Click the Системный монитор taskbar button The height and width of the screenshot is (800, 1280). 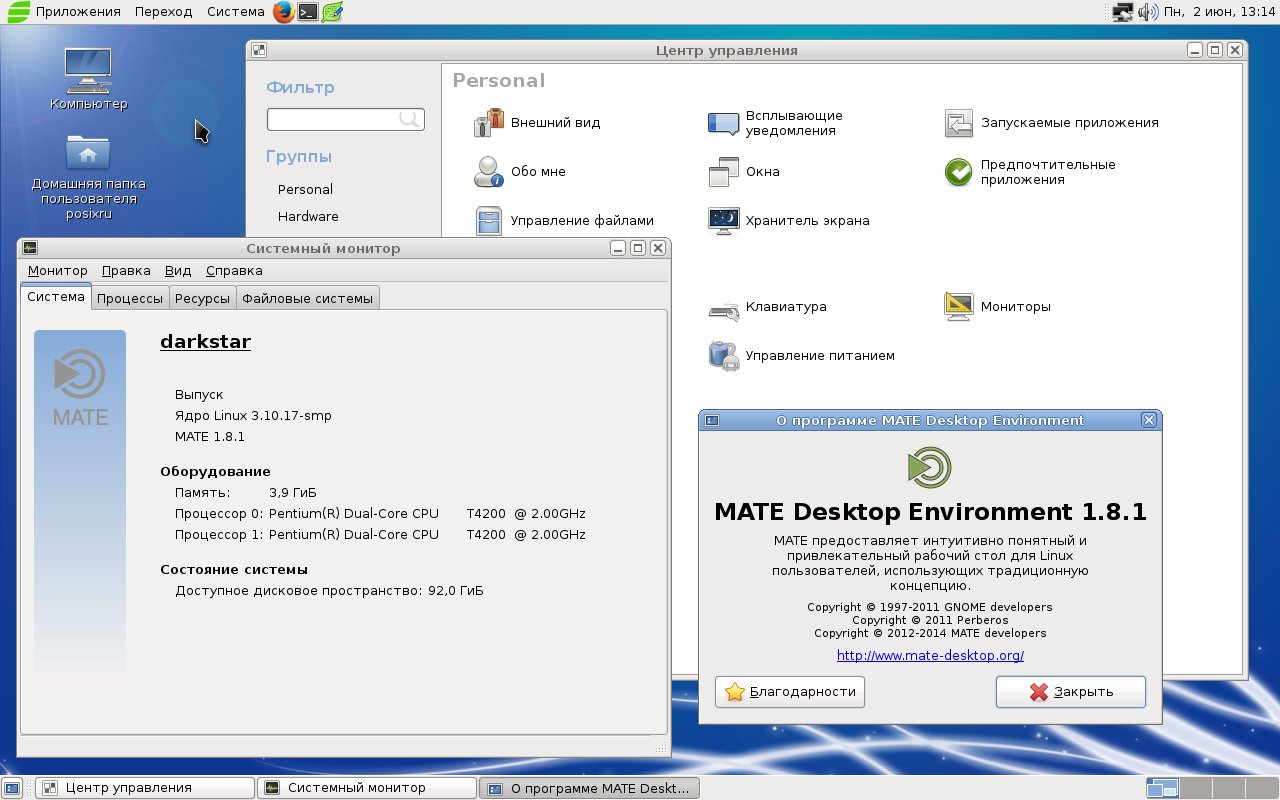(x=367, y=788)
